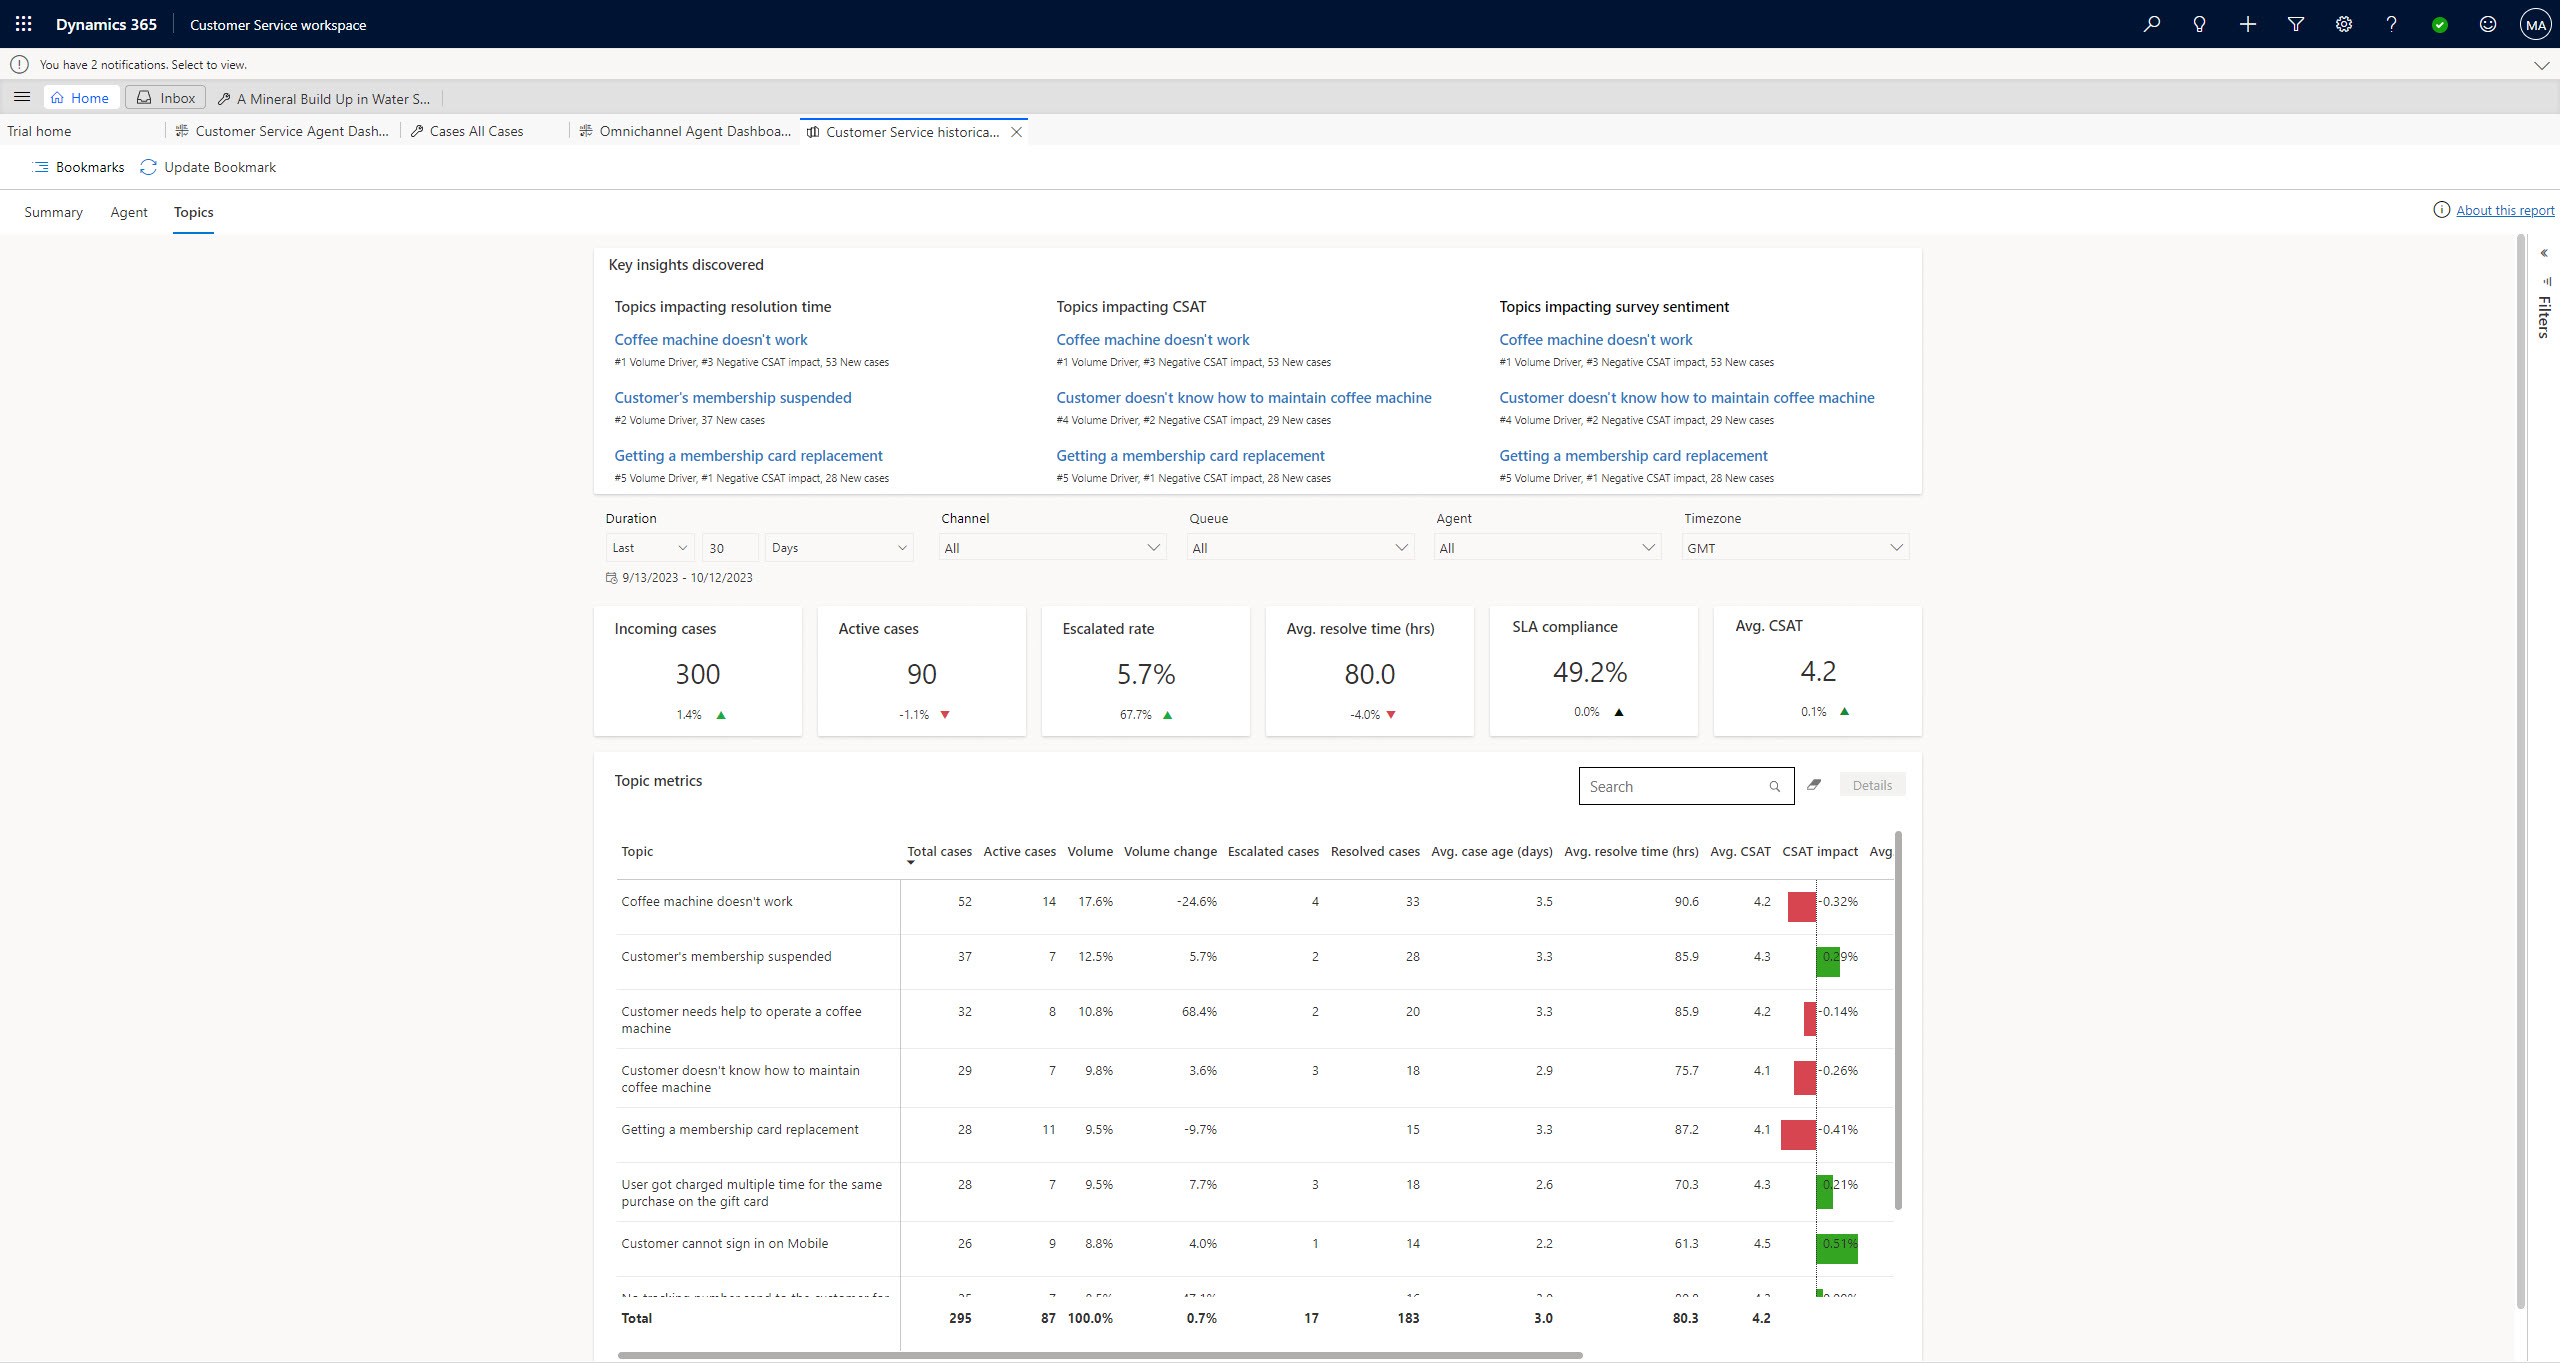Click the Bookmarks list icon

coord(41,167)
